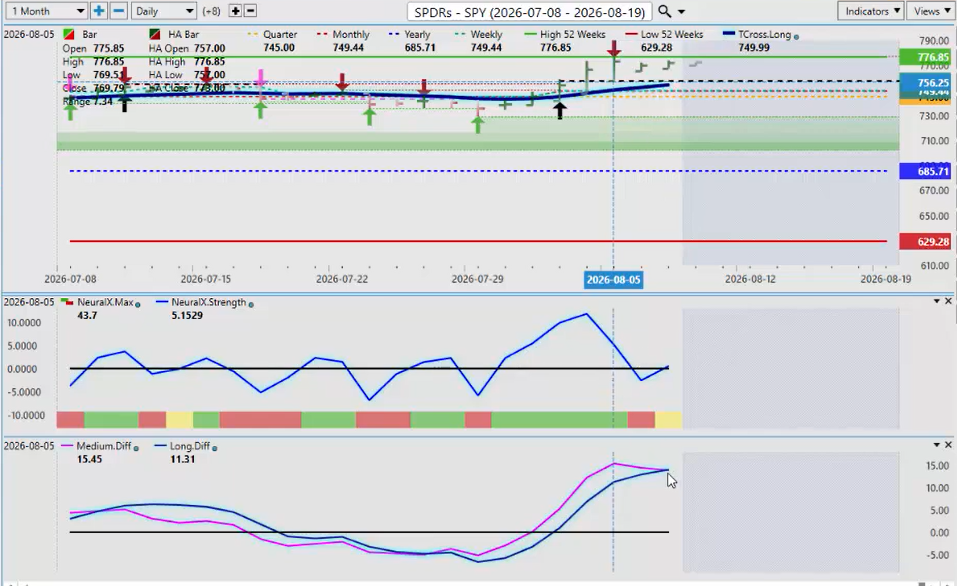Click the black minus forecast-days button
957x586 pixels.
[x=250, y=11]
